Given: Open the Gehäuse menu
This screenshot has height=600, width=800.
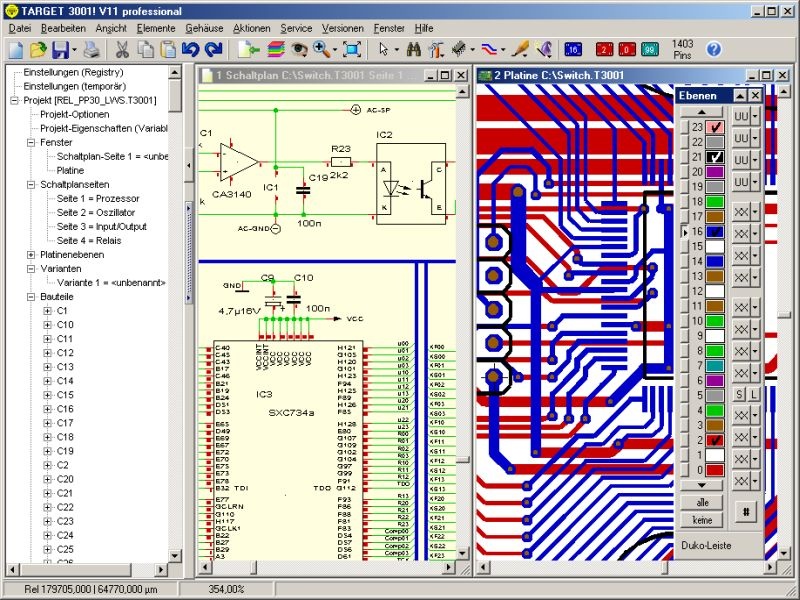Looking at the screenshot, I should tap(204, 28).
